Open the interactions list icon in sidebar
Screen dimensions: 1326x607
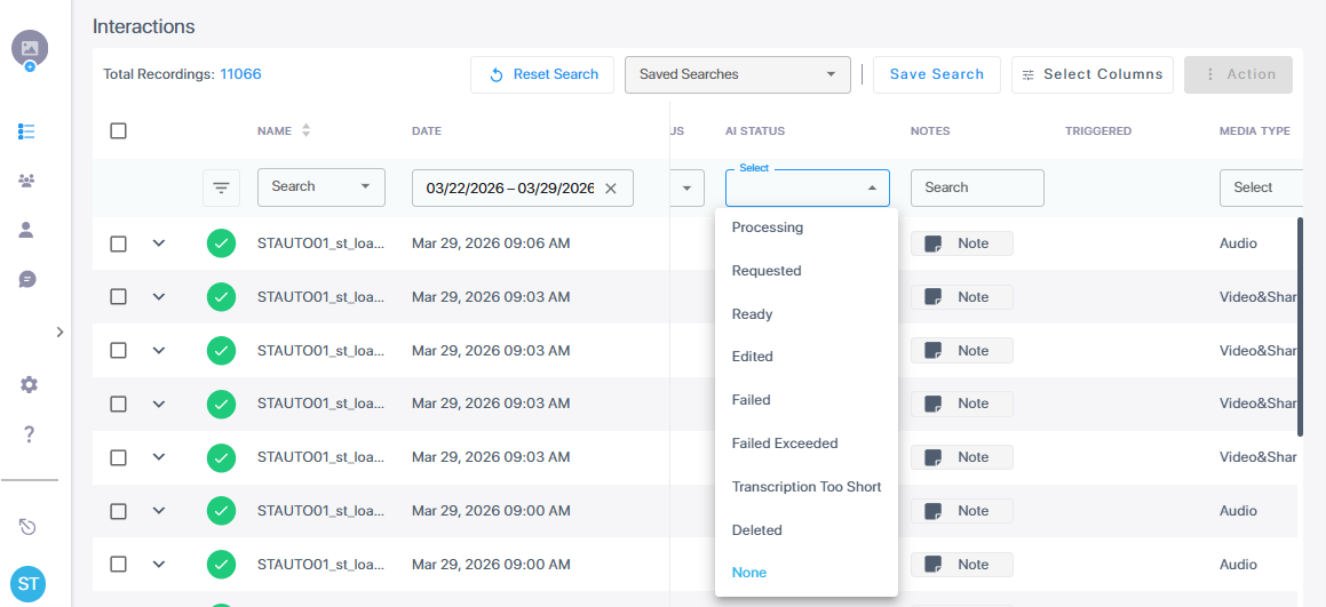click(x=27, y=131)
